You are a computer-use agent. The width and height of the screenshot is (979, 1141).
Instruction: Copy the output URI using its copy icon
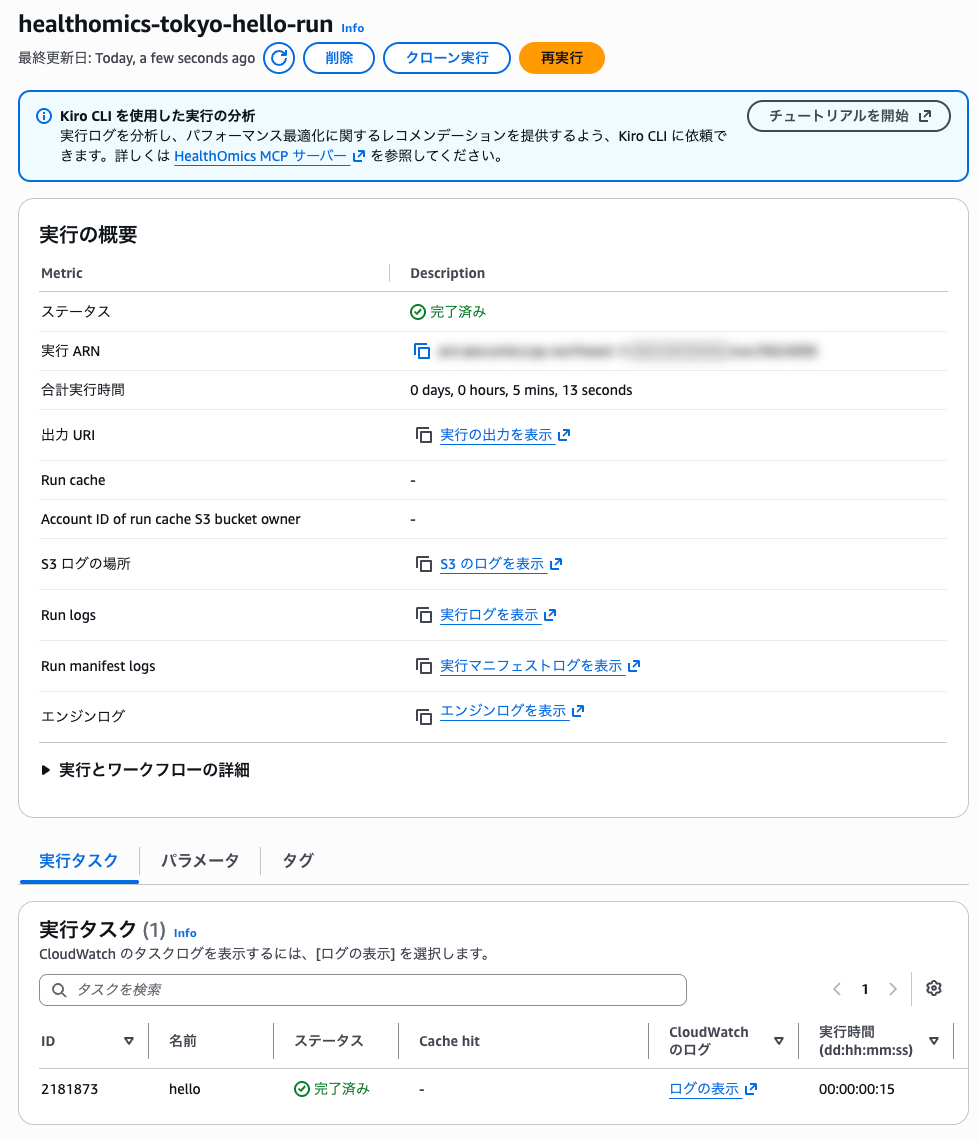(424, 435)
